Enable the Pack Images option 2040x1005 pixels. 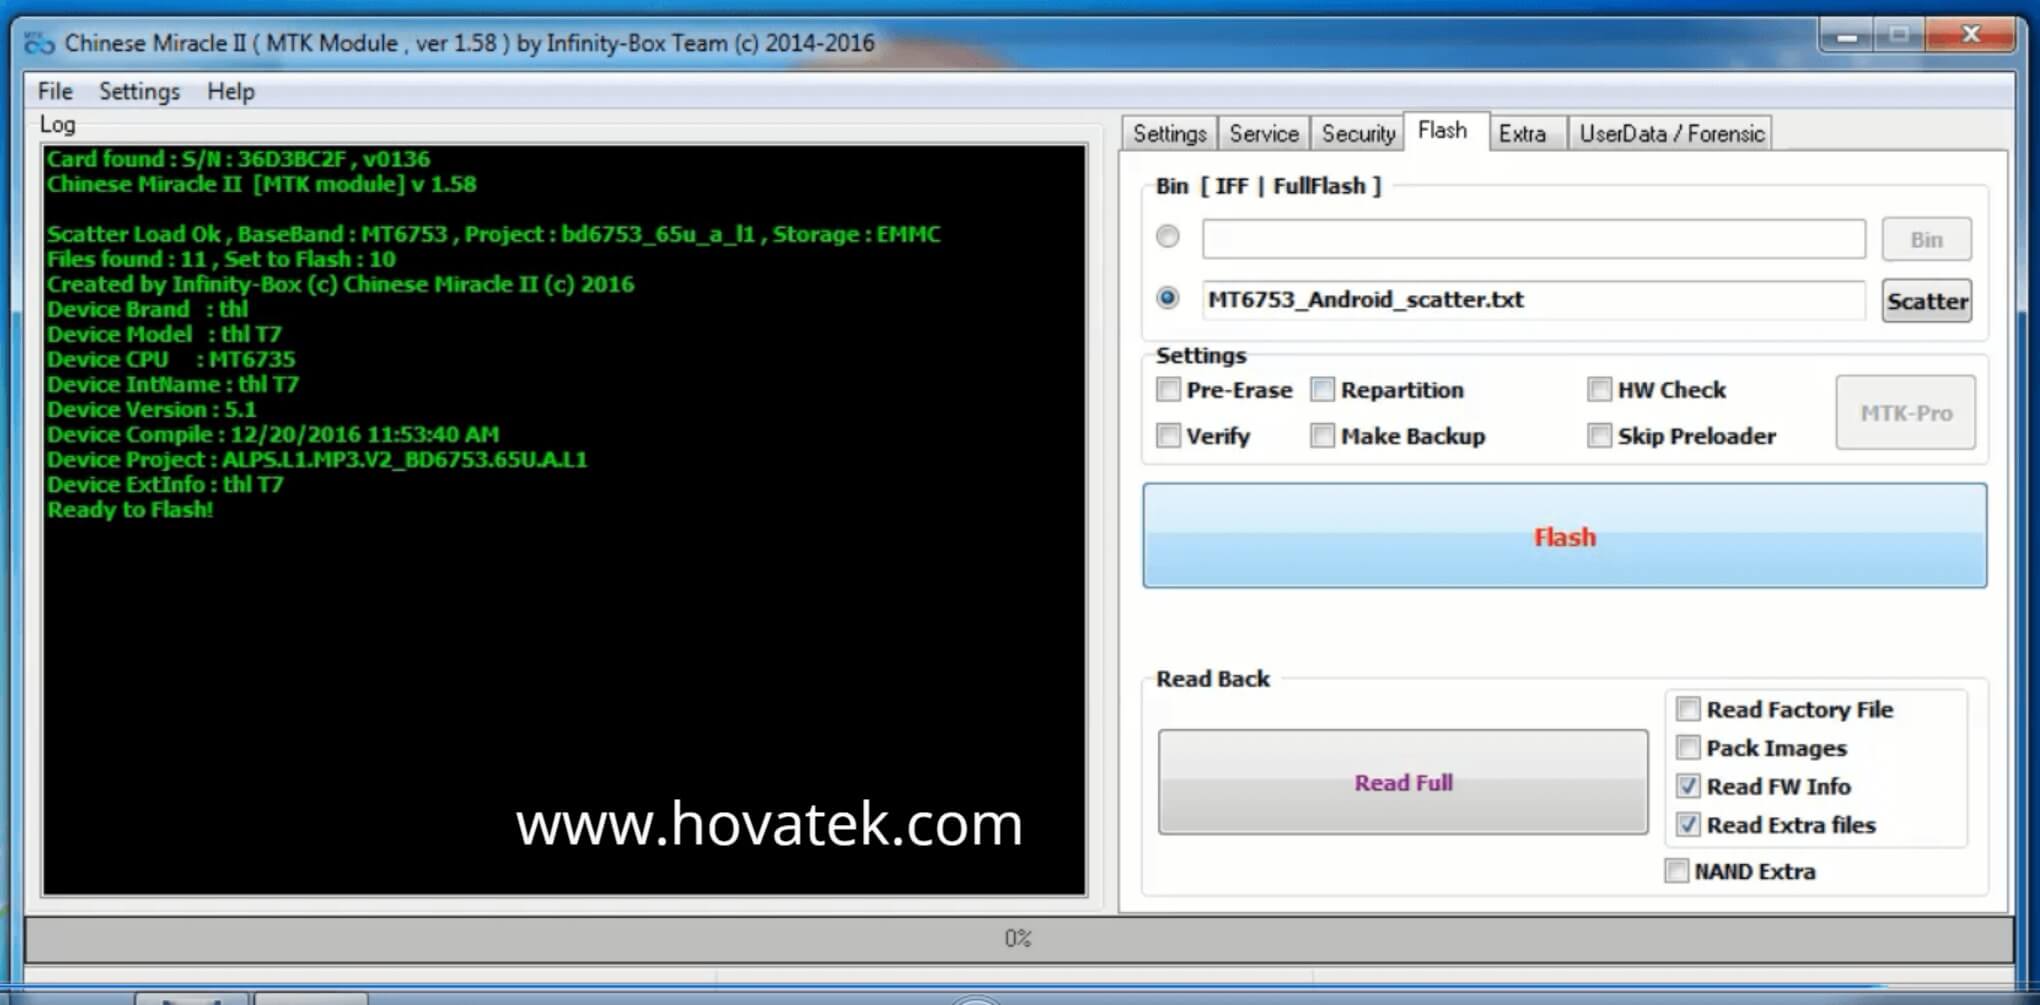click(1688, 747)
